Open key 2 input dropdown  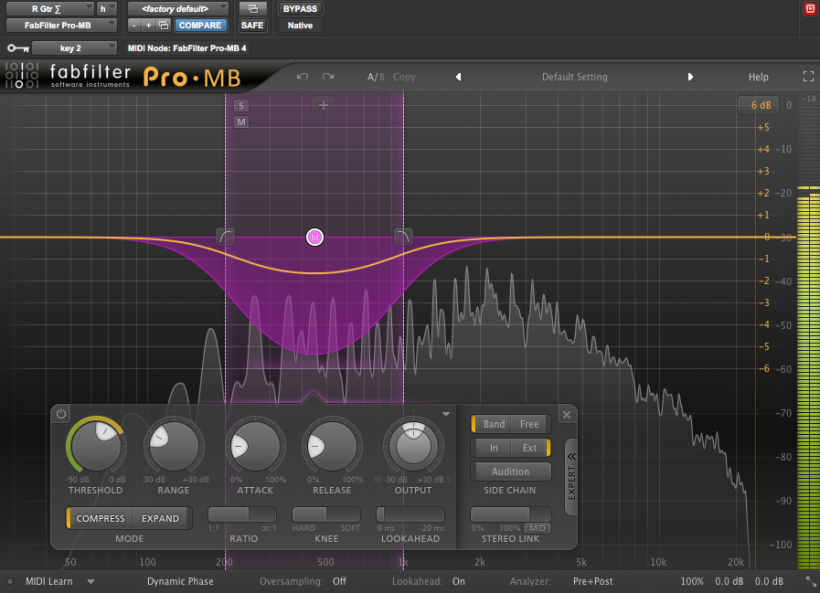(74, 48)
